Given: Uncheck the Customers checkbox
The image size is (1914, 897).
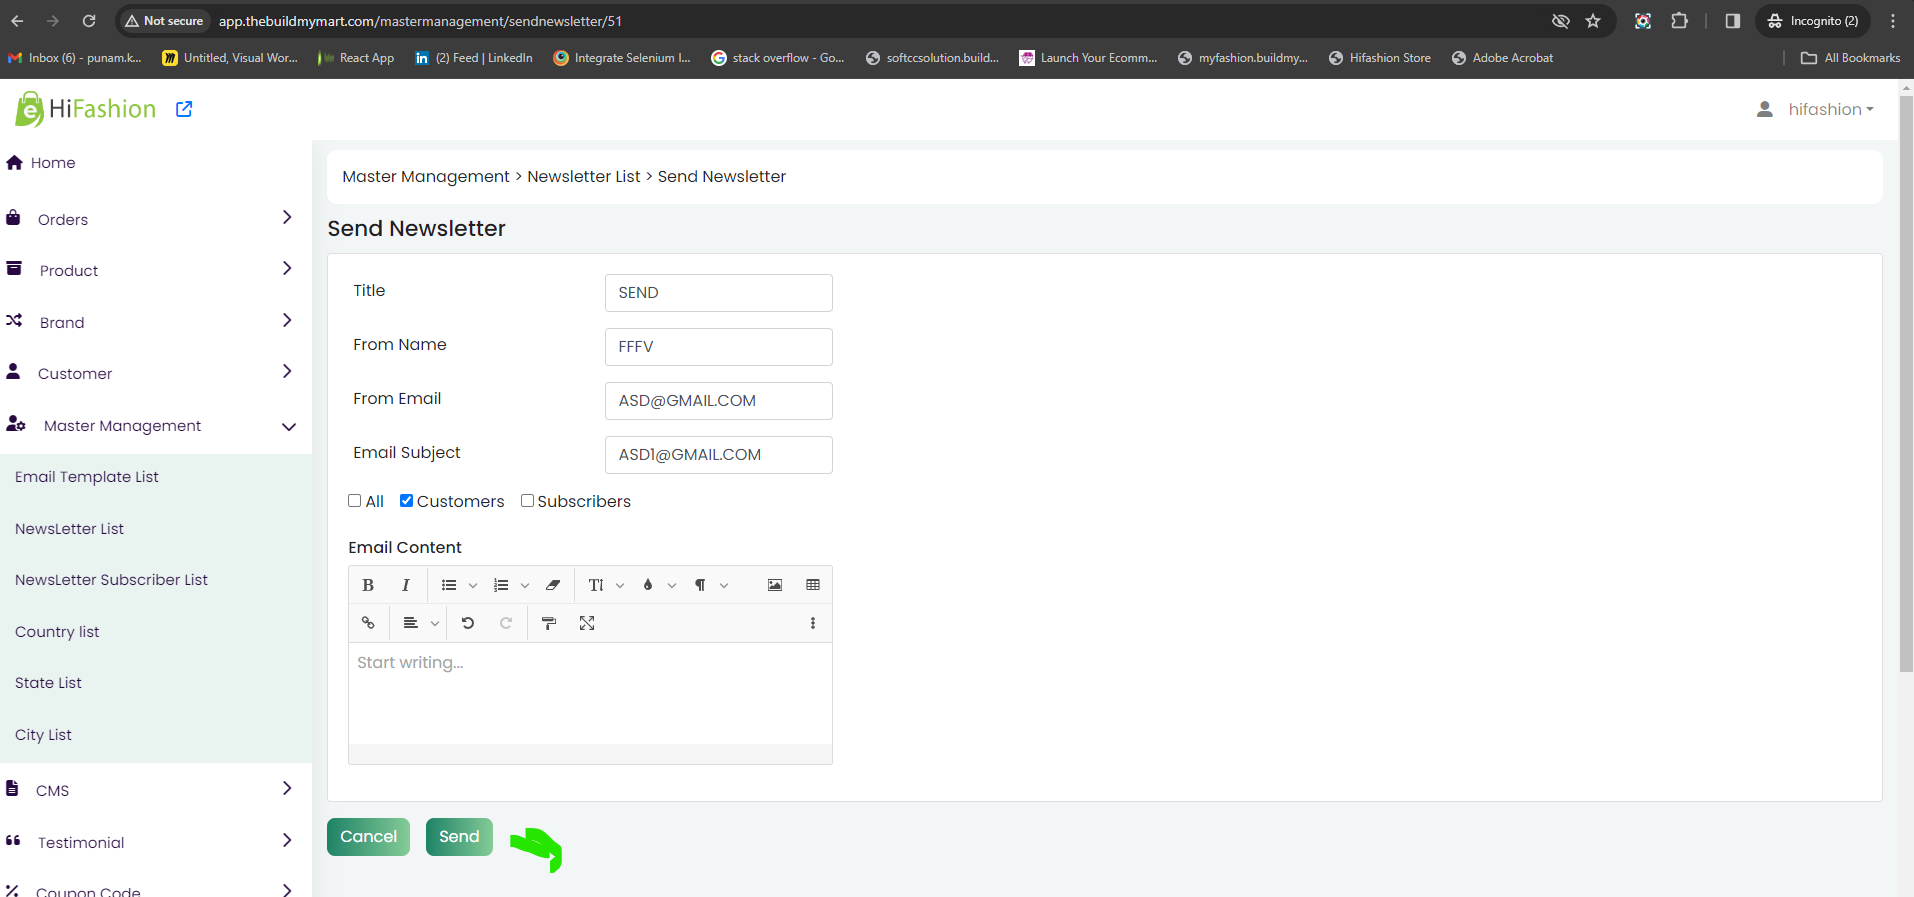Looking at the screenshot, I should coord(407,501).
